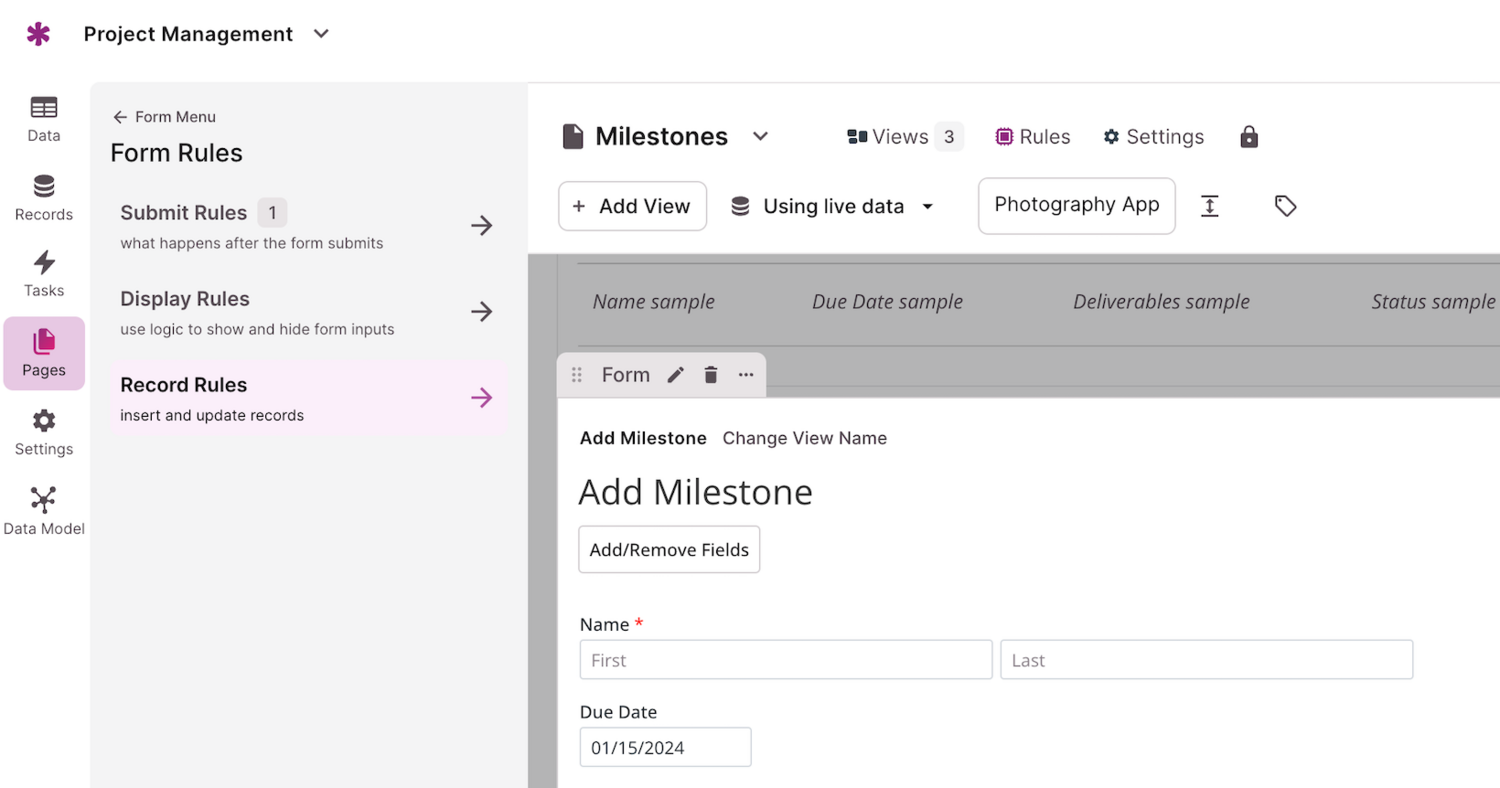The width and height of the screenshot is (1500, 788).
Task: Click the tag icon in toolbar
Action: click(1285, 206)
